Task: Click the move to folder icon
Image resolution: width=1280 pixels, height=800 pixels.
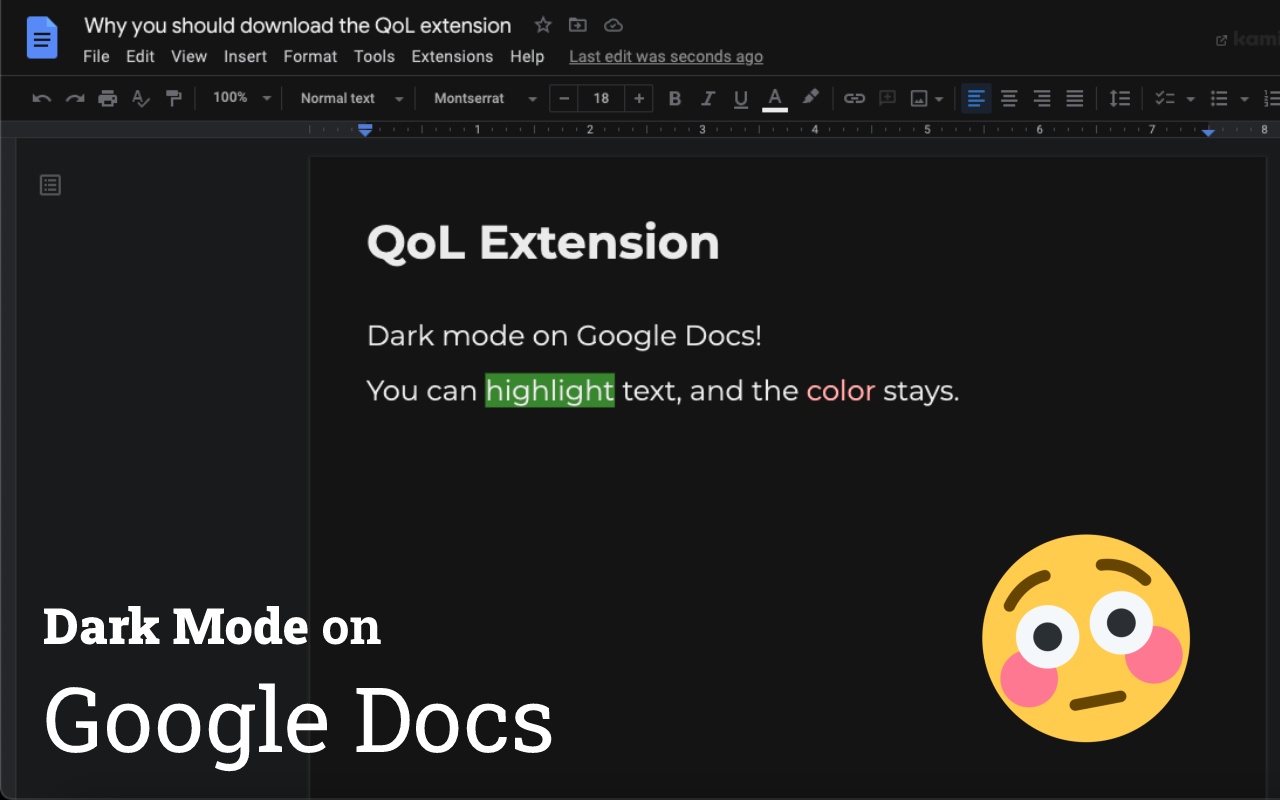Action: (x=578, y=25)
